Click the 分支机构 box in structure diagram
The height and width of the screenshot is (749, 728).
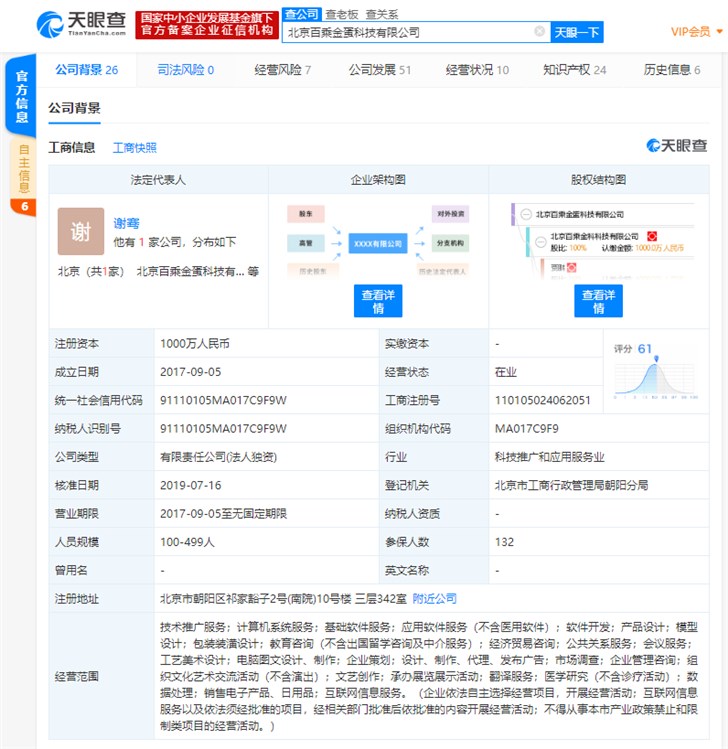450,243
